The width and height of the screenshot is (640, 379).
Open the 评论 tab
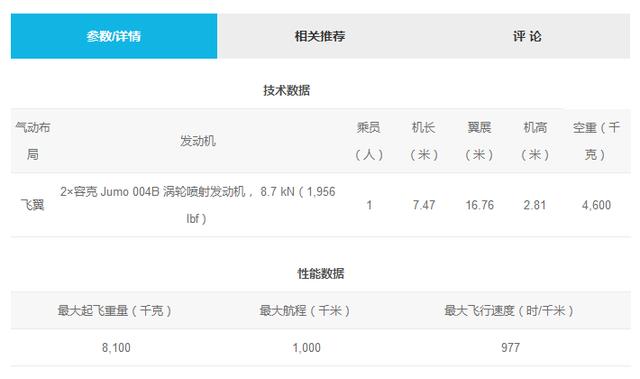(x=527, y=36)
